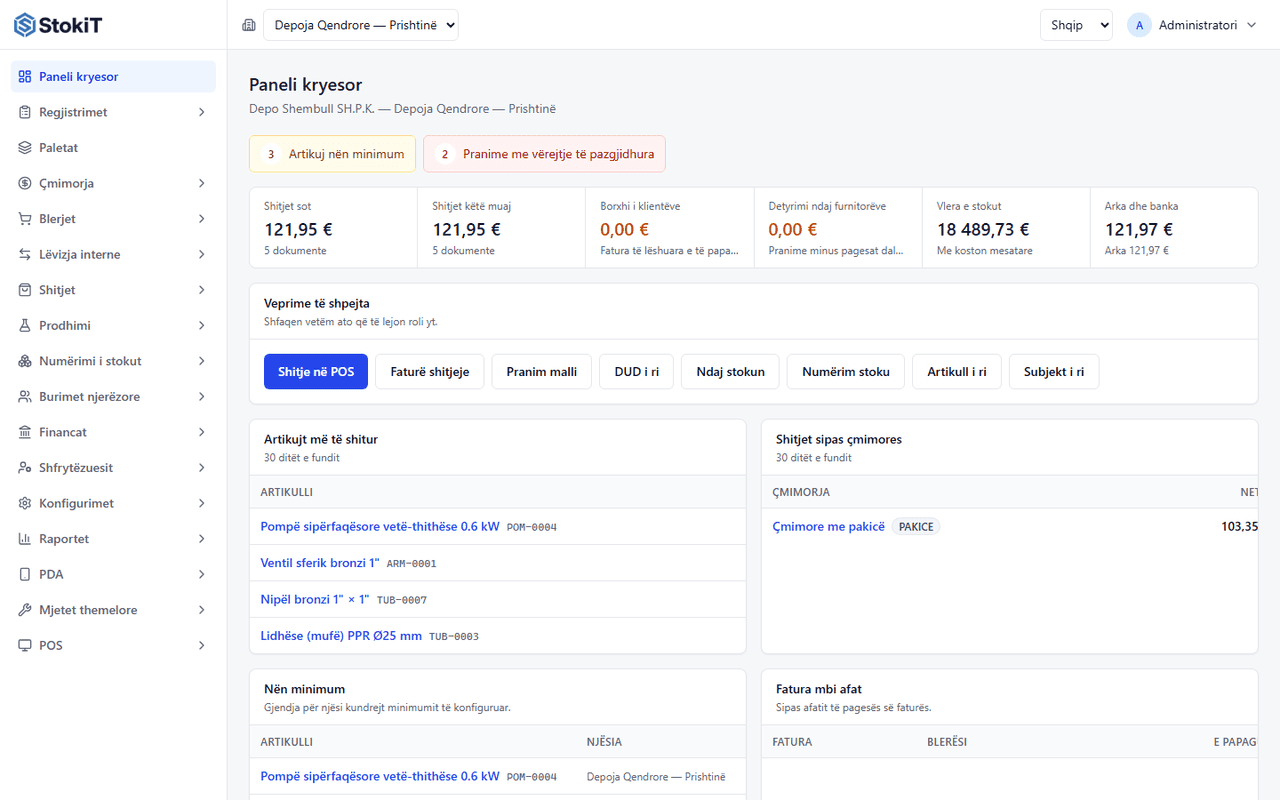Screen dimensions: 1280x800
Task: Click the Mjetet themelore wrench icon
Action: click(25, 610)
